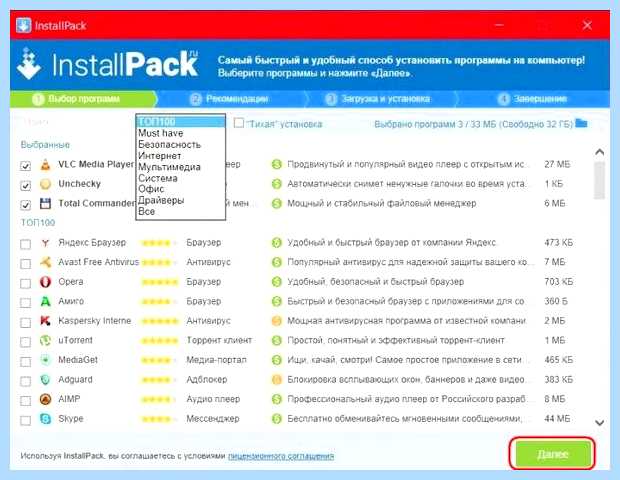Click the Skype program icon
The width and height of the screenshot is (620, 480).
click(45, 419)
